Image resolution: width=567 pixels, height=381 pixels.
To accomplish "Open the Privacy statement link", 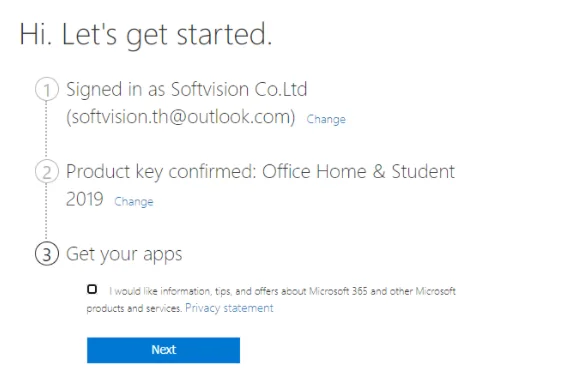I will pos(229,308).
